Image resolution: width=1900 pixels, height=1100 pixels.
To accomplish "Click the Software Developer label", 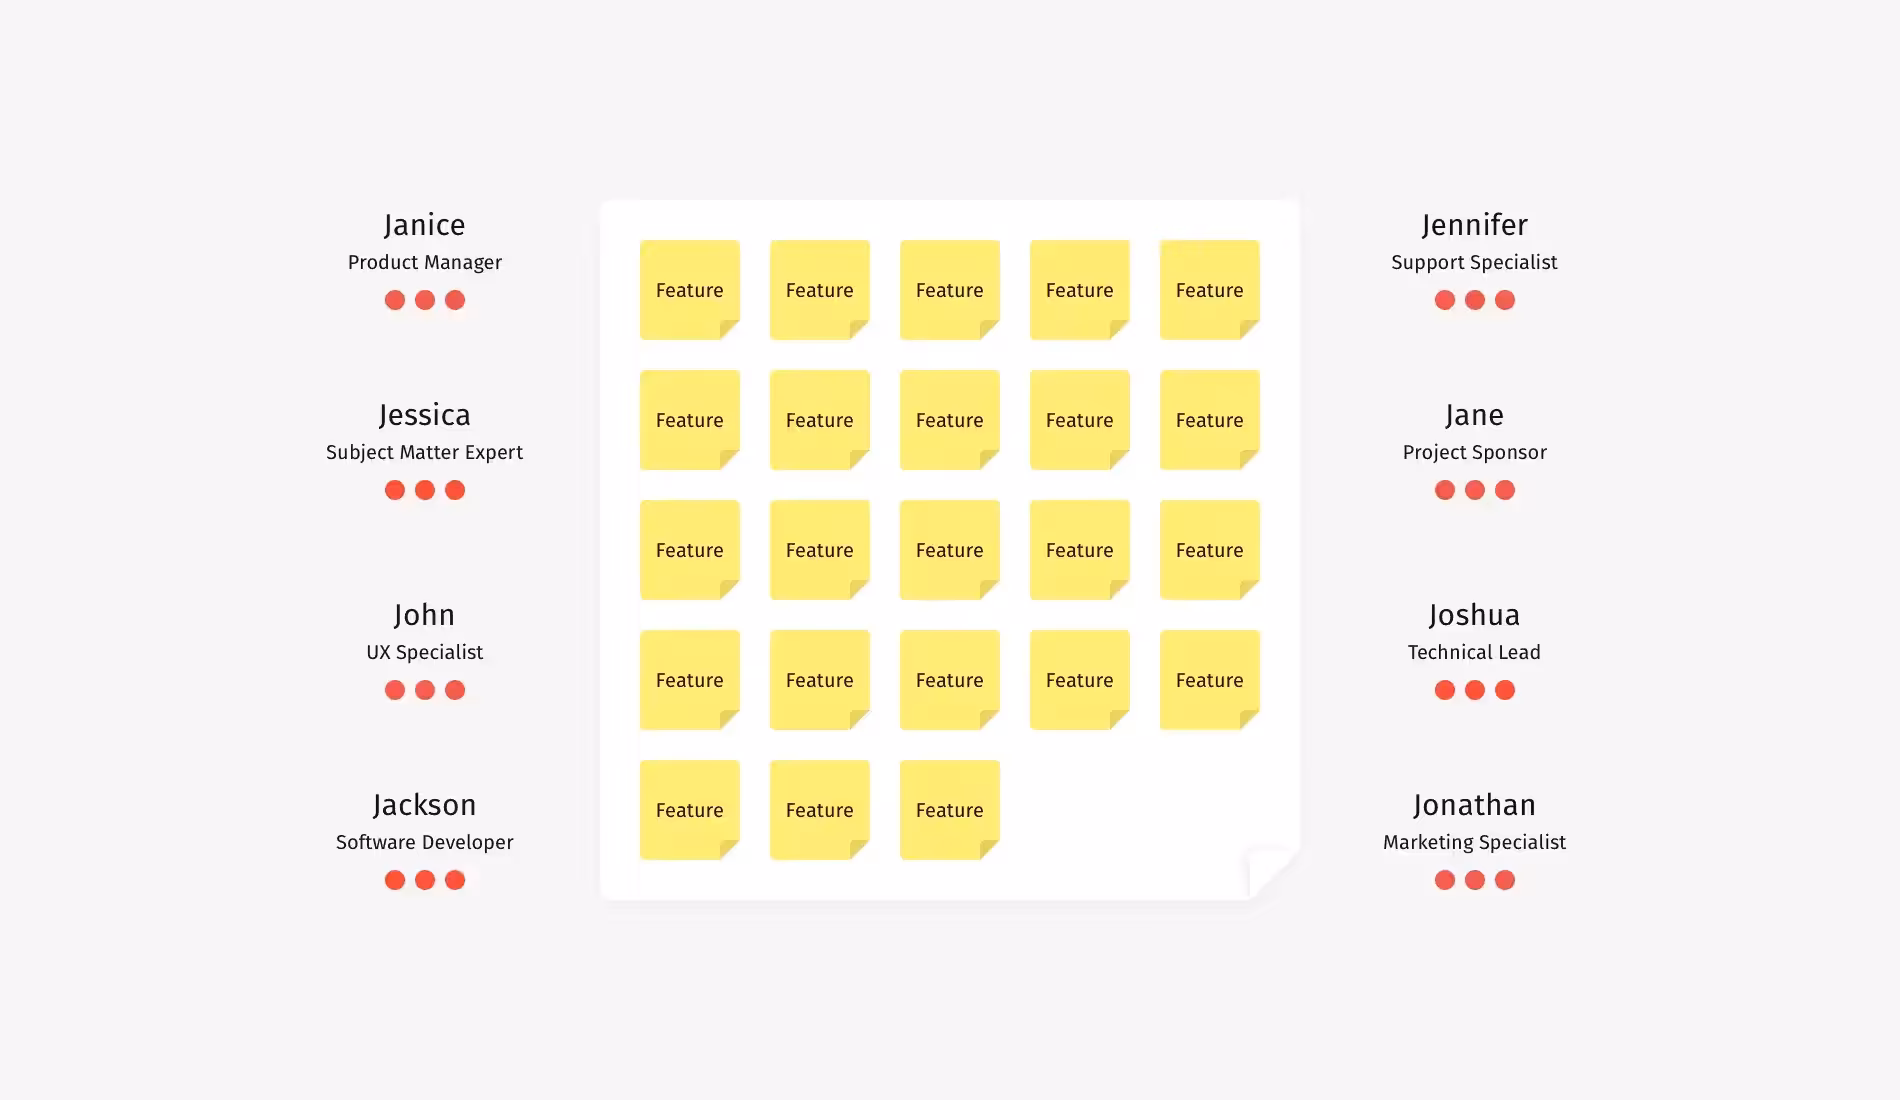I will tap(425, 842).
